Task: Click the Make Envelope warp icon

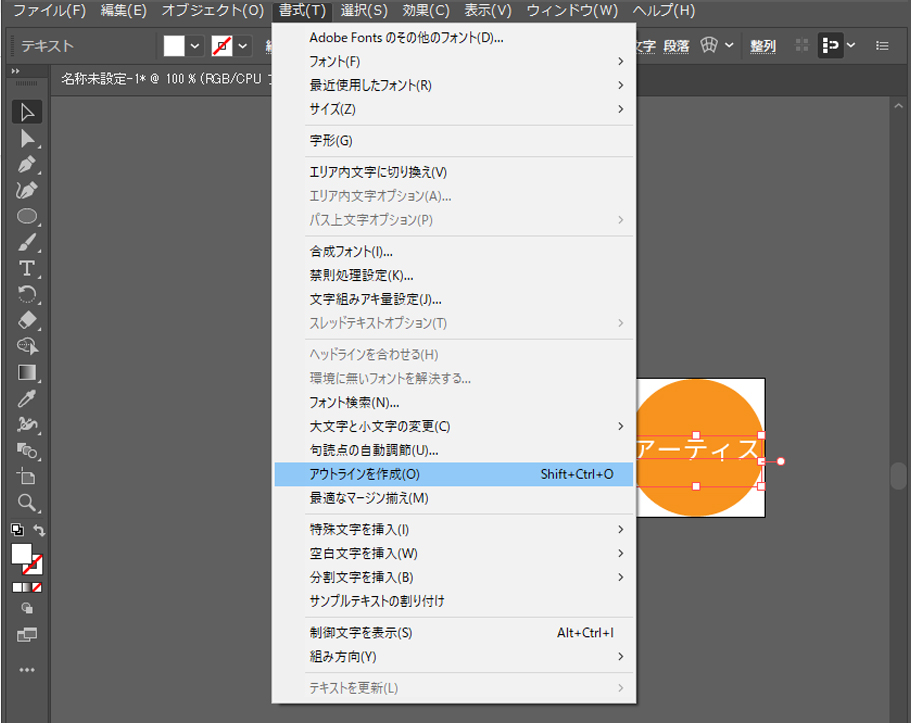Action: (x=709, y=45)
